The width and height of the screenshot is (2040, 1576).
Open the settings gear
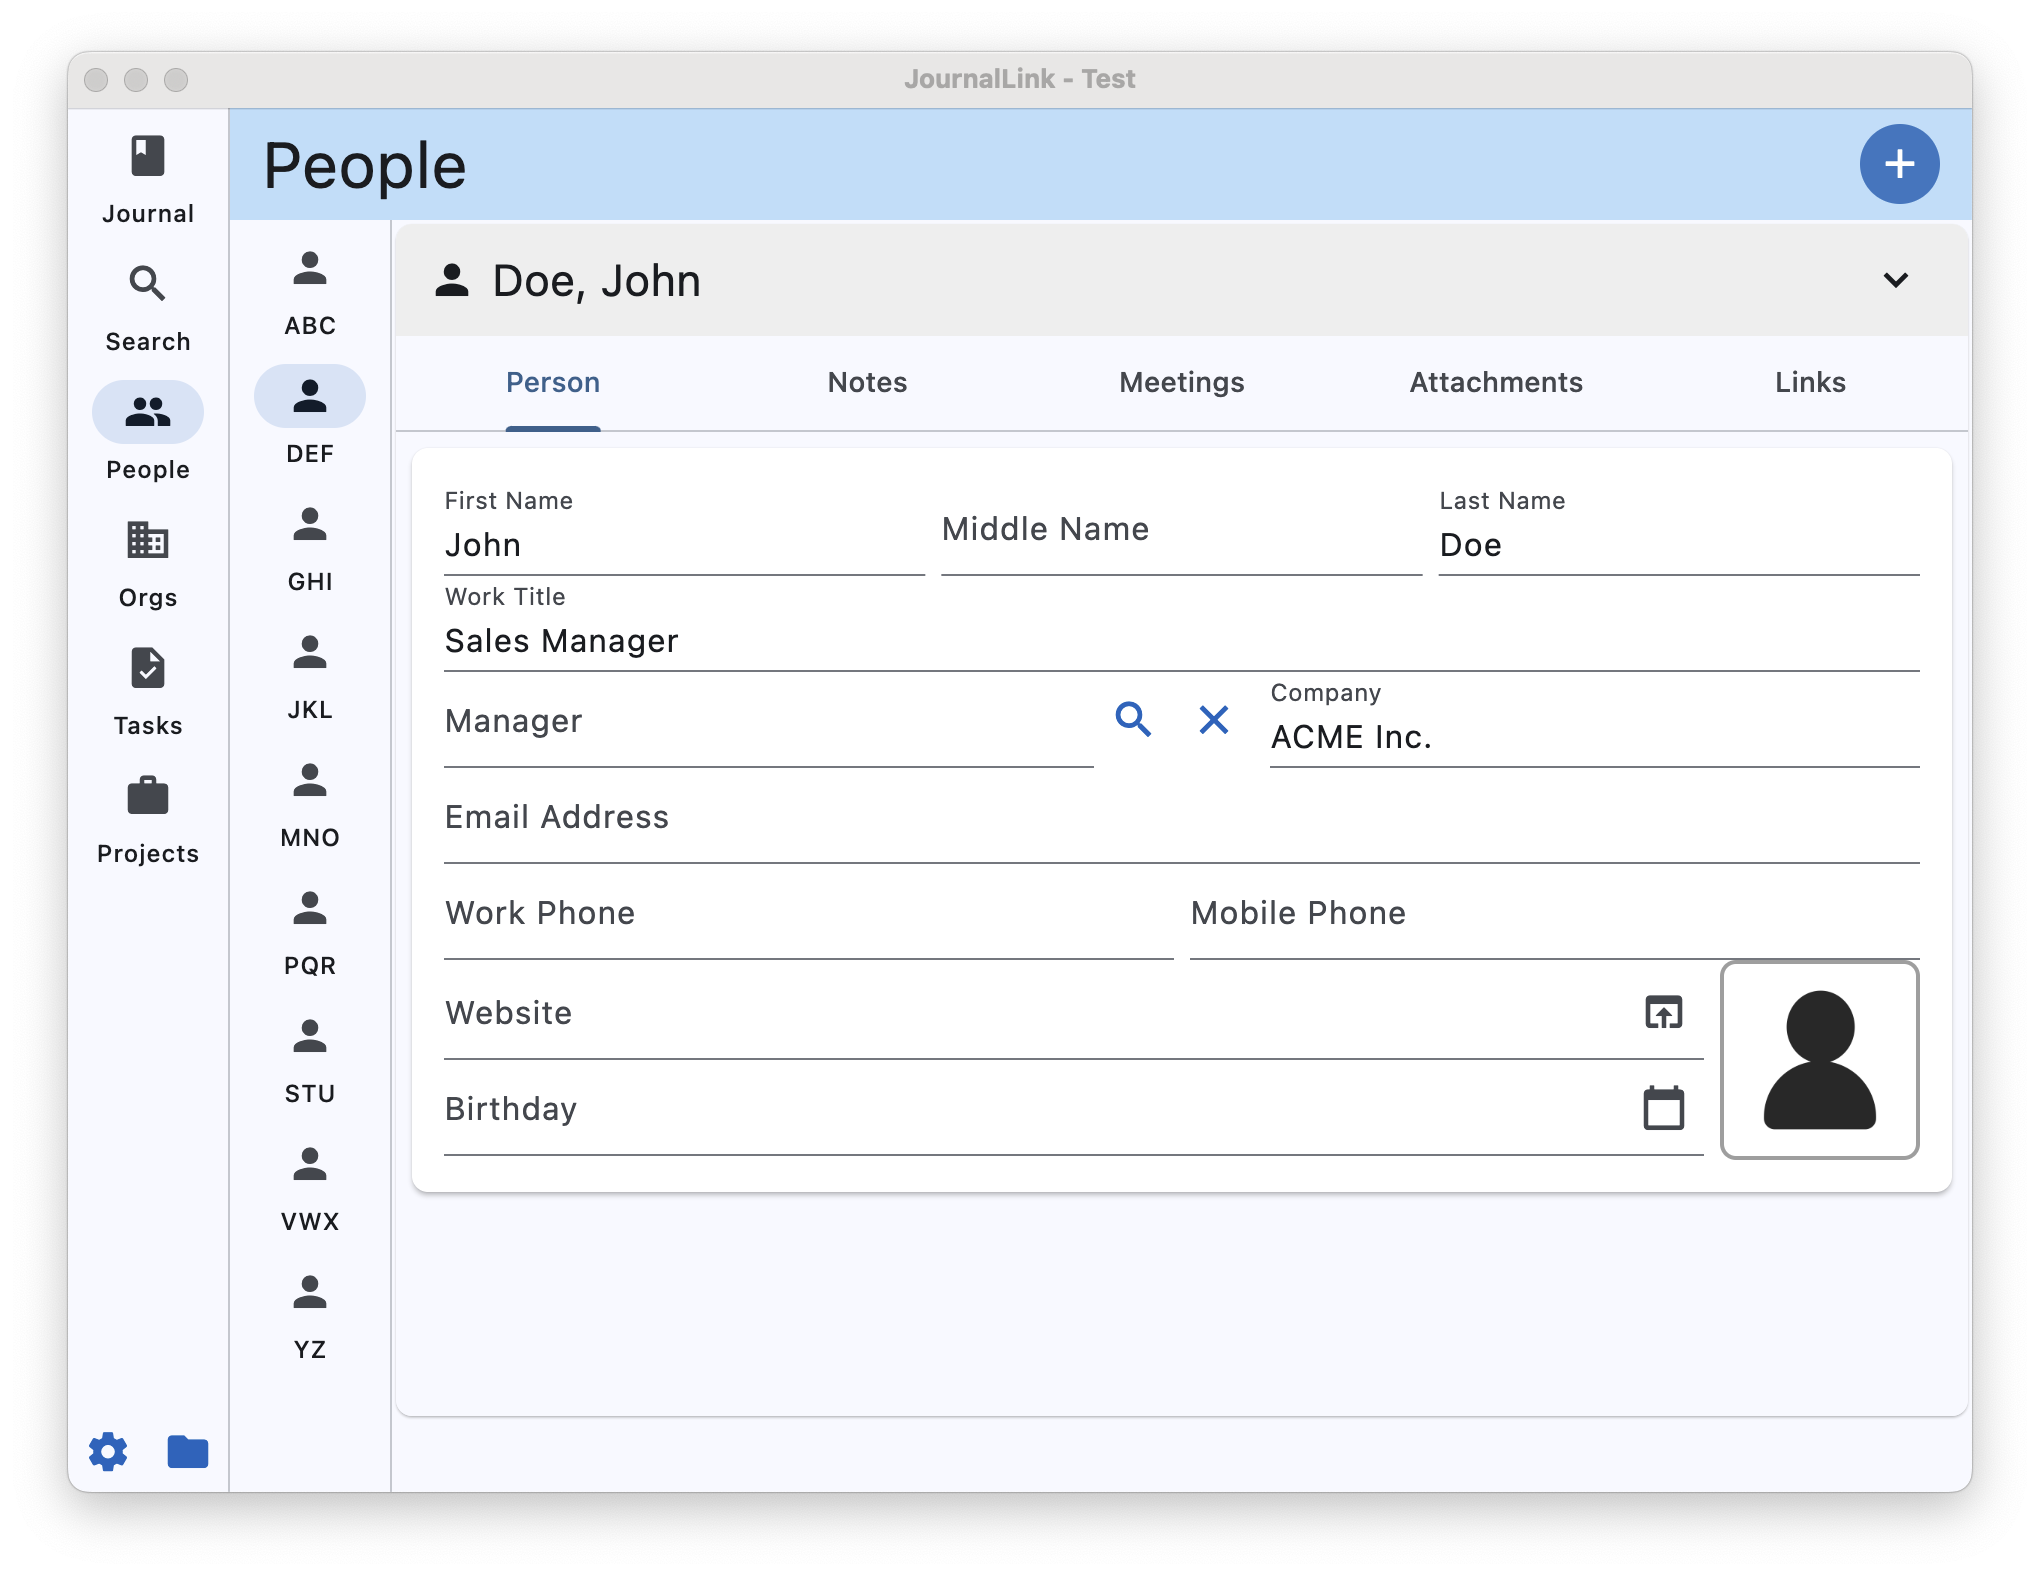point(108,1452)
